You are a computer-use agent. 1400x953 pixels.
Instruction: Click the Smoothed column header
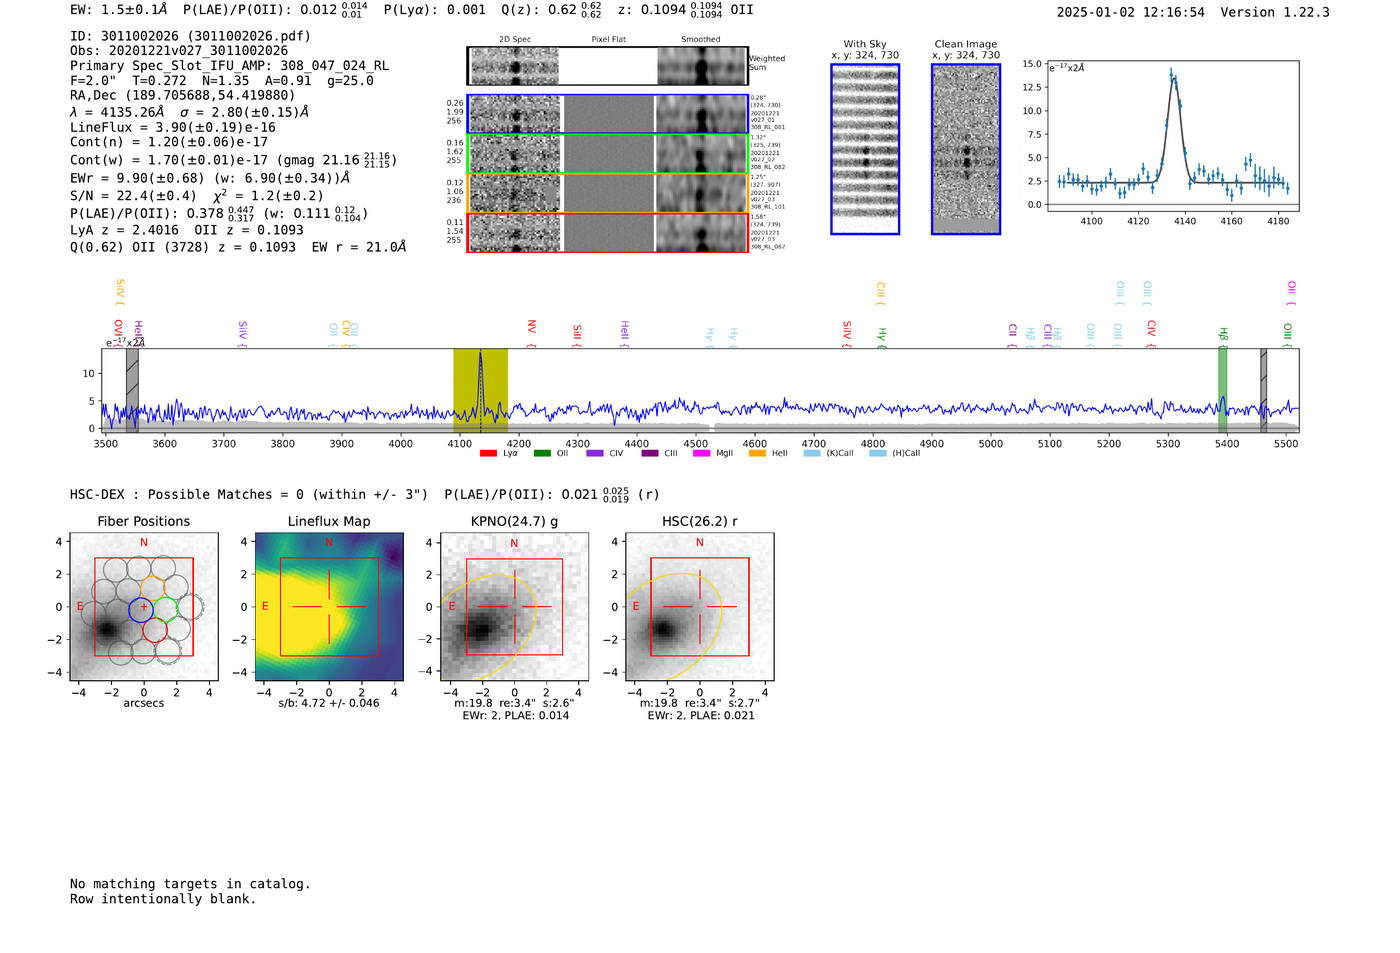pos(701,40)
